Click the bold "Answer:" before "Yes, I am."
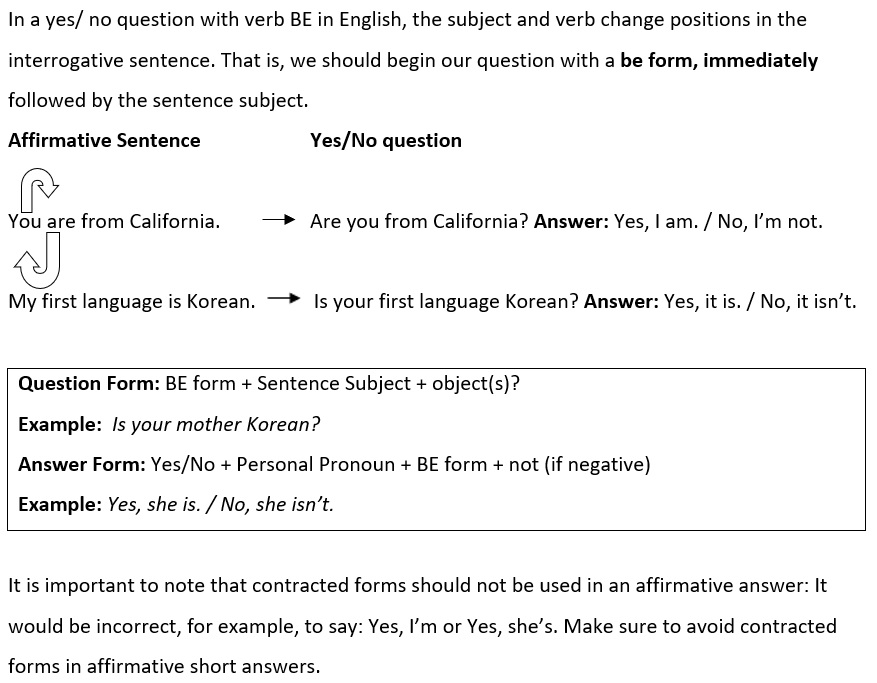Viewport: 877px width, 683px height. (571, 222)
